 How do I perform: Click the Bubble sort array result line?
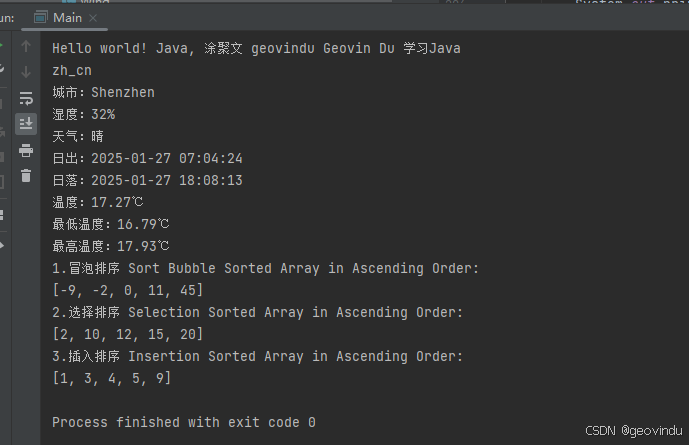pos(127,290)
